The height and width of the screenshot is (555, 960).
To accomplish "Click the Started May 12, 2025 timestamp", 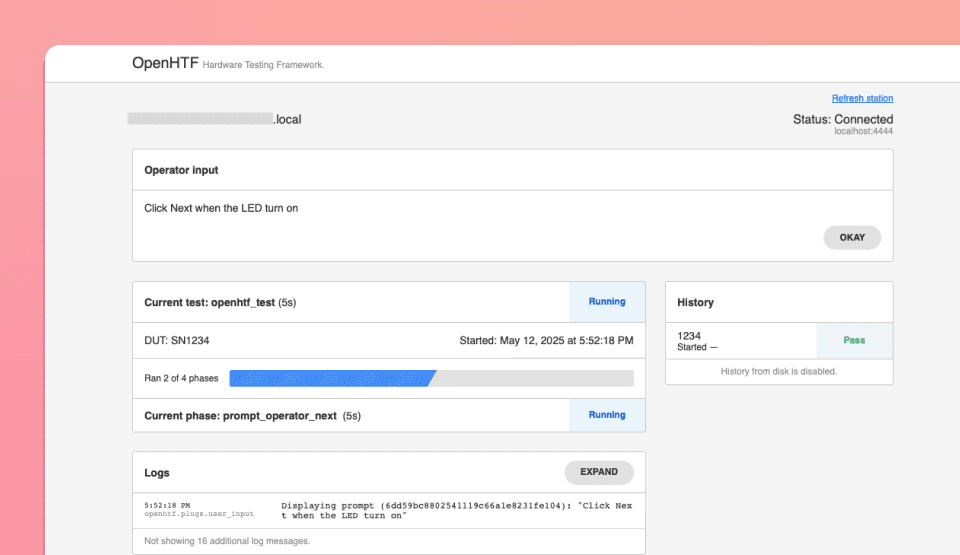I will click(546, 340).
